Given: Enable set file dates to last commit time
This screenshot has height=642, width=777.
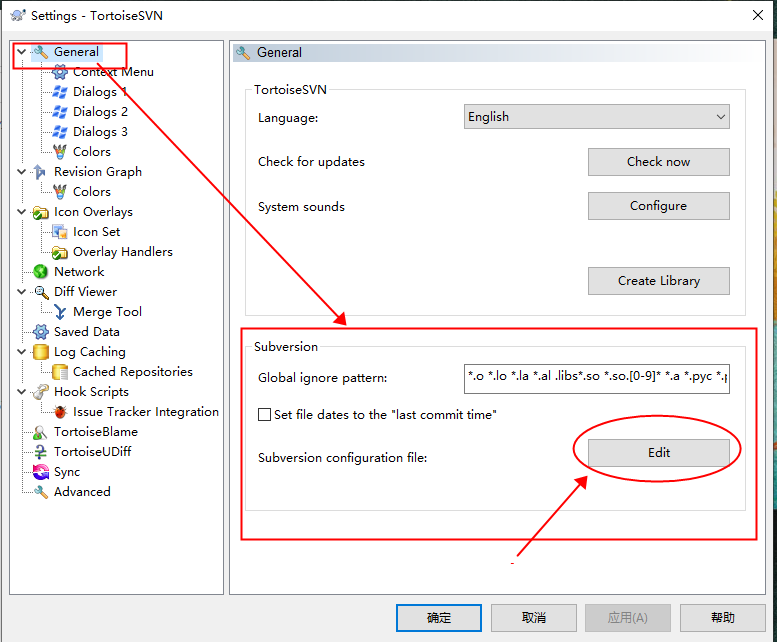Looking at the screenshot, I should (265, 415).
